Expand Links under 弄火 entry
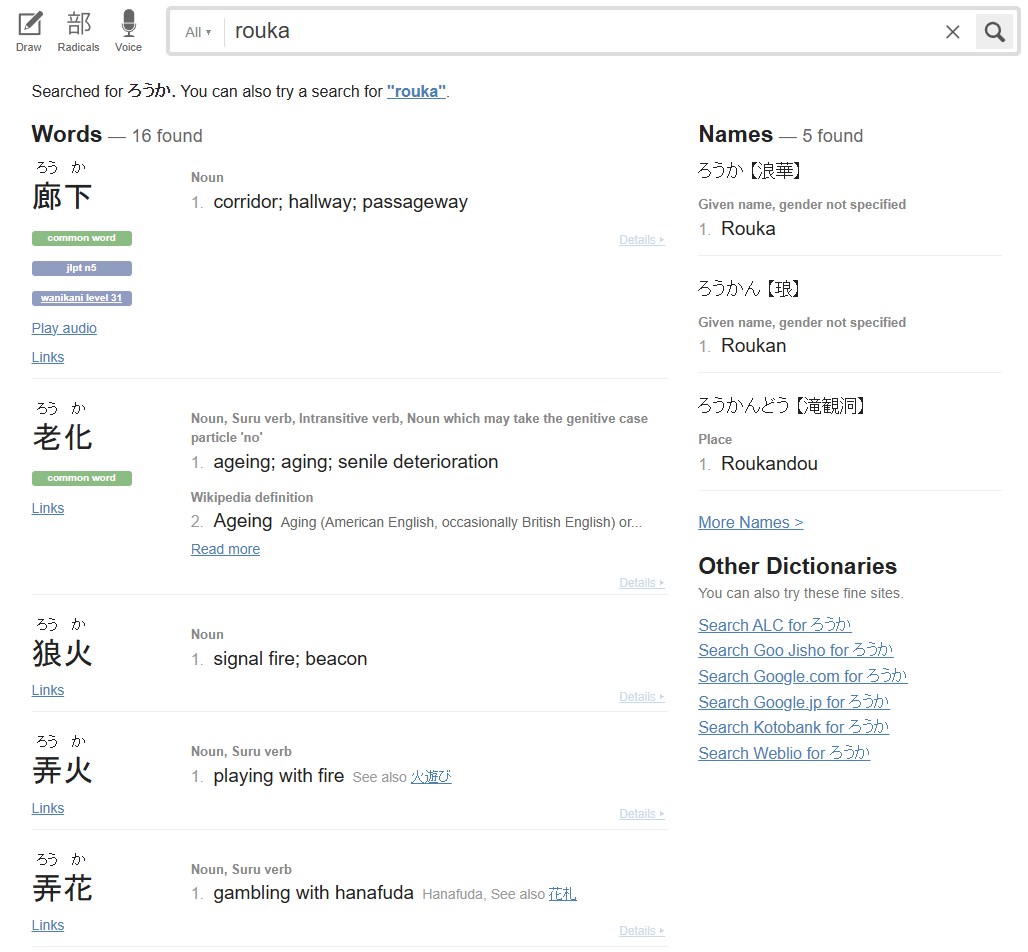 (48, 808)
